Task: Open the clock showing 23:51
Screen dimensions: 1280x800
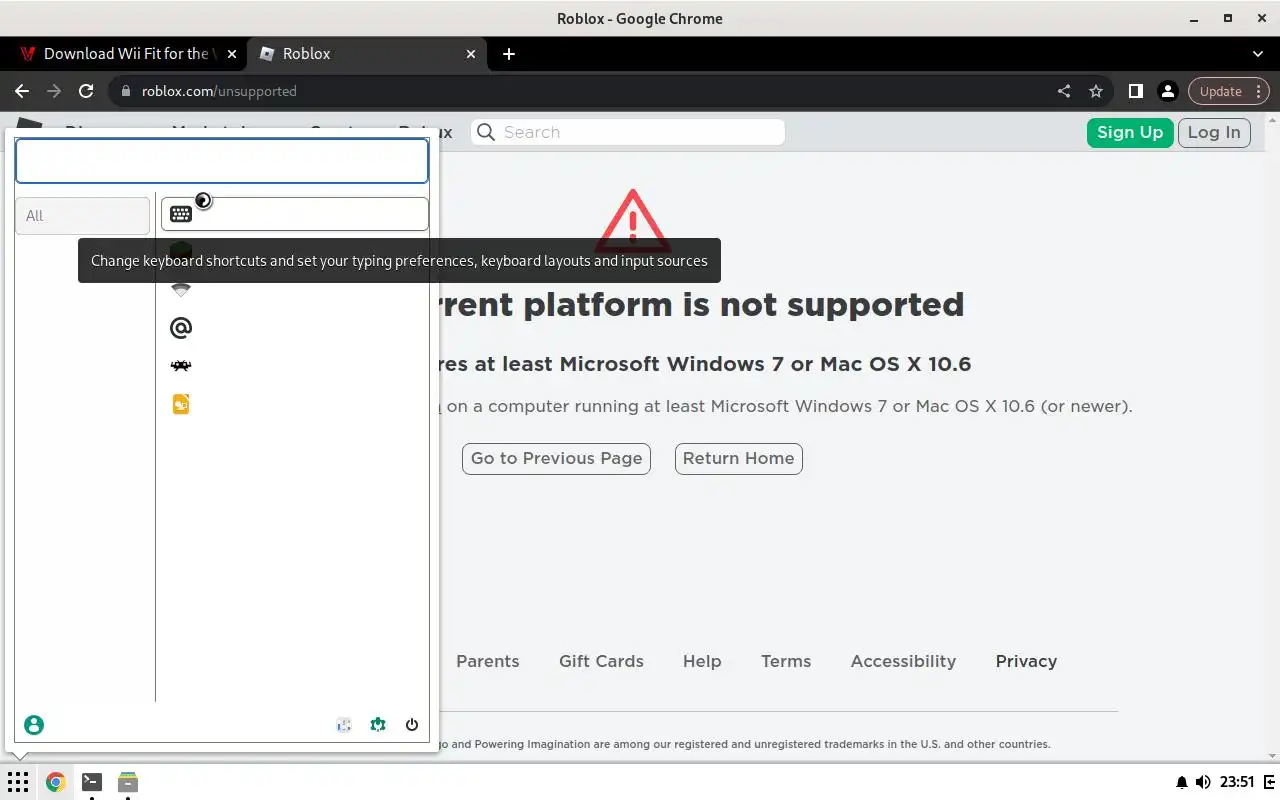Action: point(1237,782)
